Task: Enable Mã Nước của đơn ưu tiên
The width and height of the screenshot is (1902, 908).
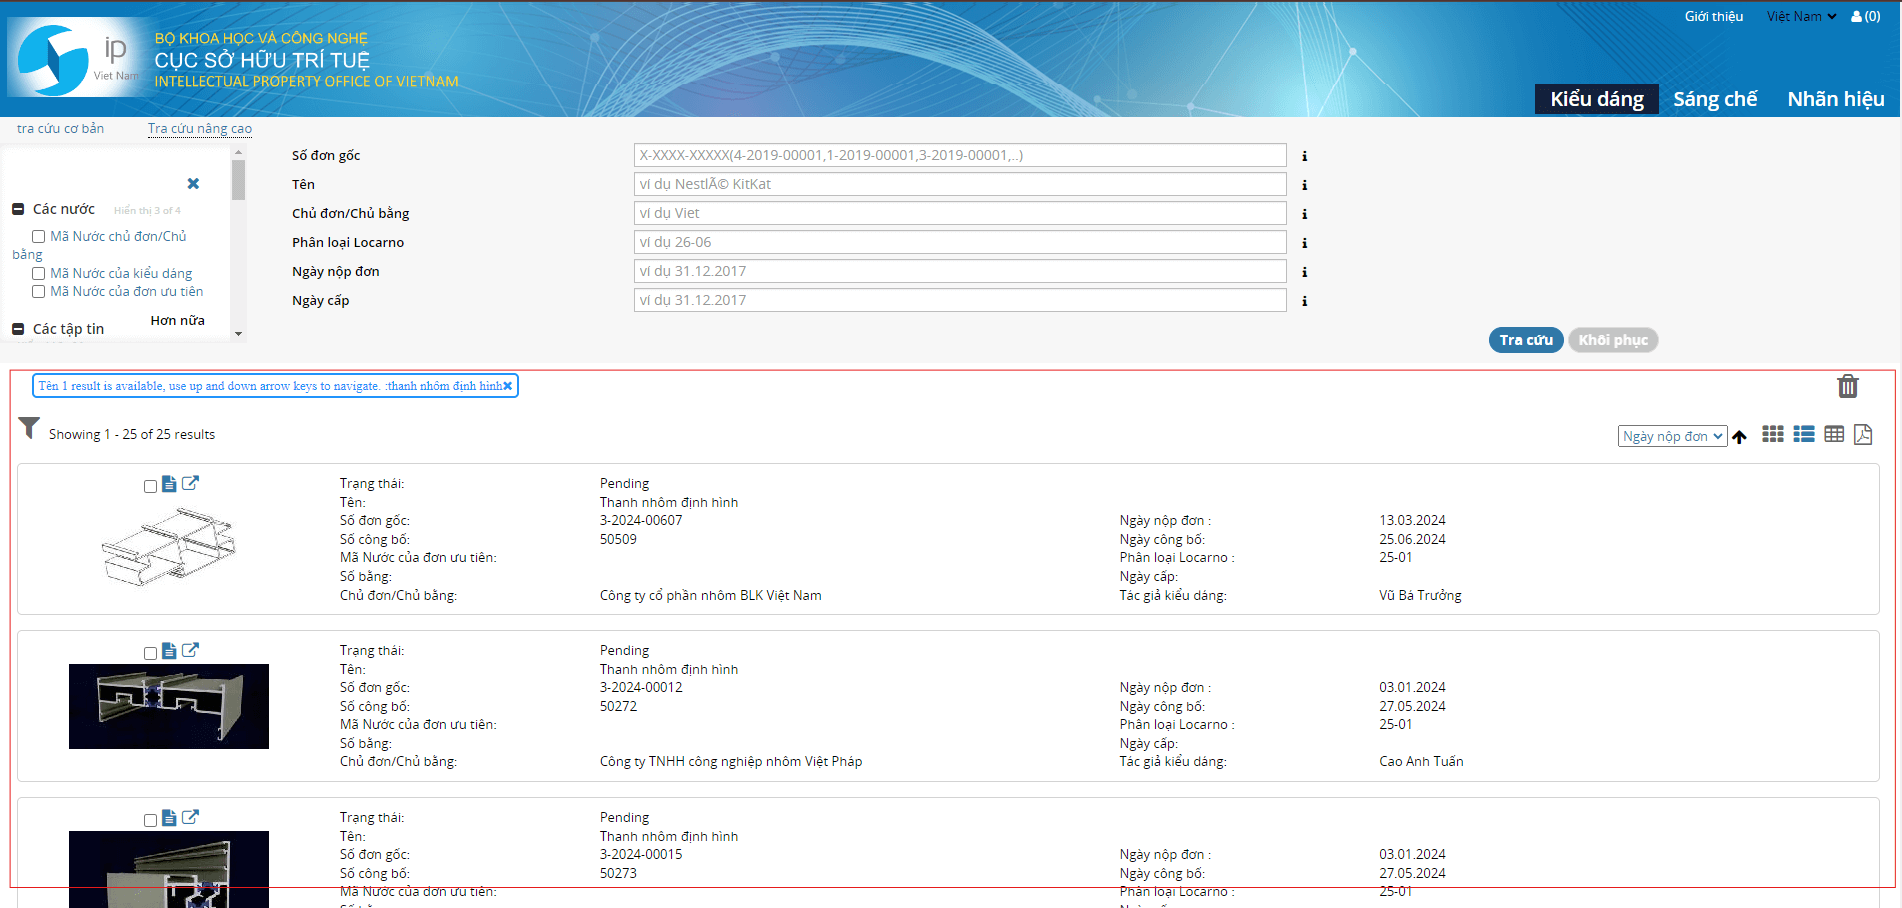Action: coord(38,292)
